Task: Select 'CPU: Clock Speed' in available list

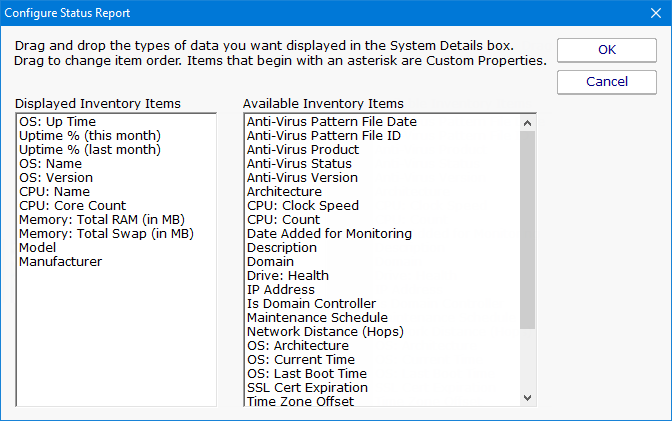Action: [302, 206]
